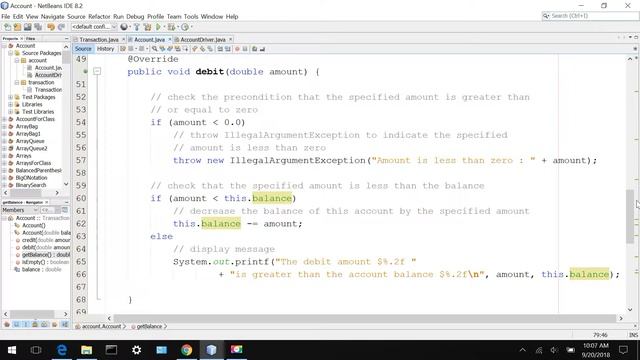Open Google Chrome from the taskbar
The height and width of the screenshot is (360, 640).
click(x=187, y=350)
